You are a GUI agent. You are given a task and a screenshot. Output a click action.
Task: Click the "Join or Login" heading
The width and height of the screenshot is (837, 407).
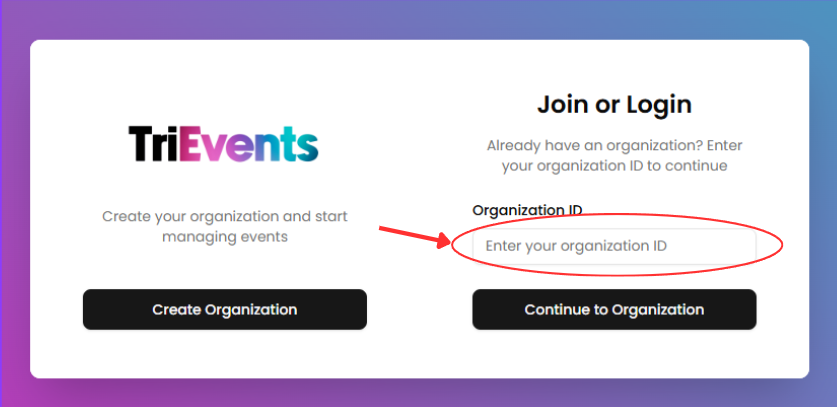[614, 104]
